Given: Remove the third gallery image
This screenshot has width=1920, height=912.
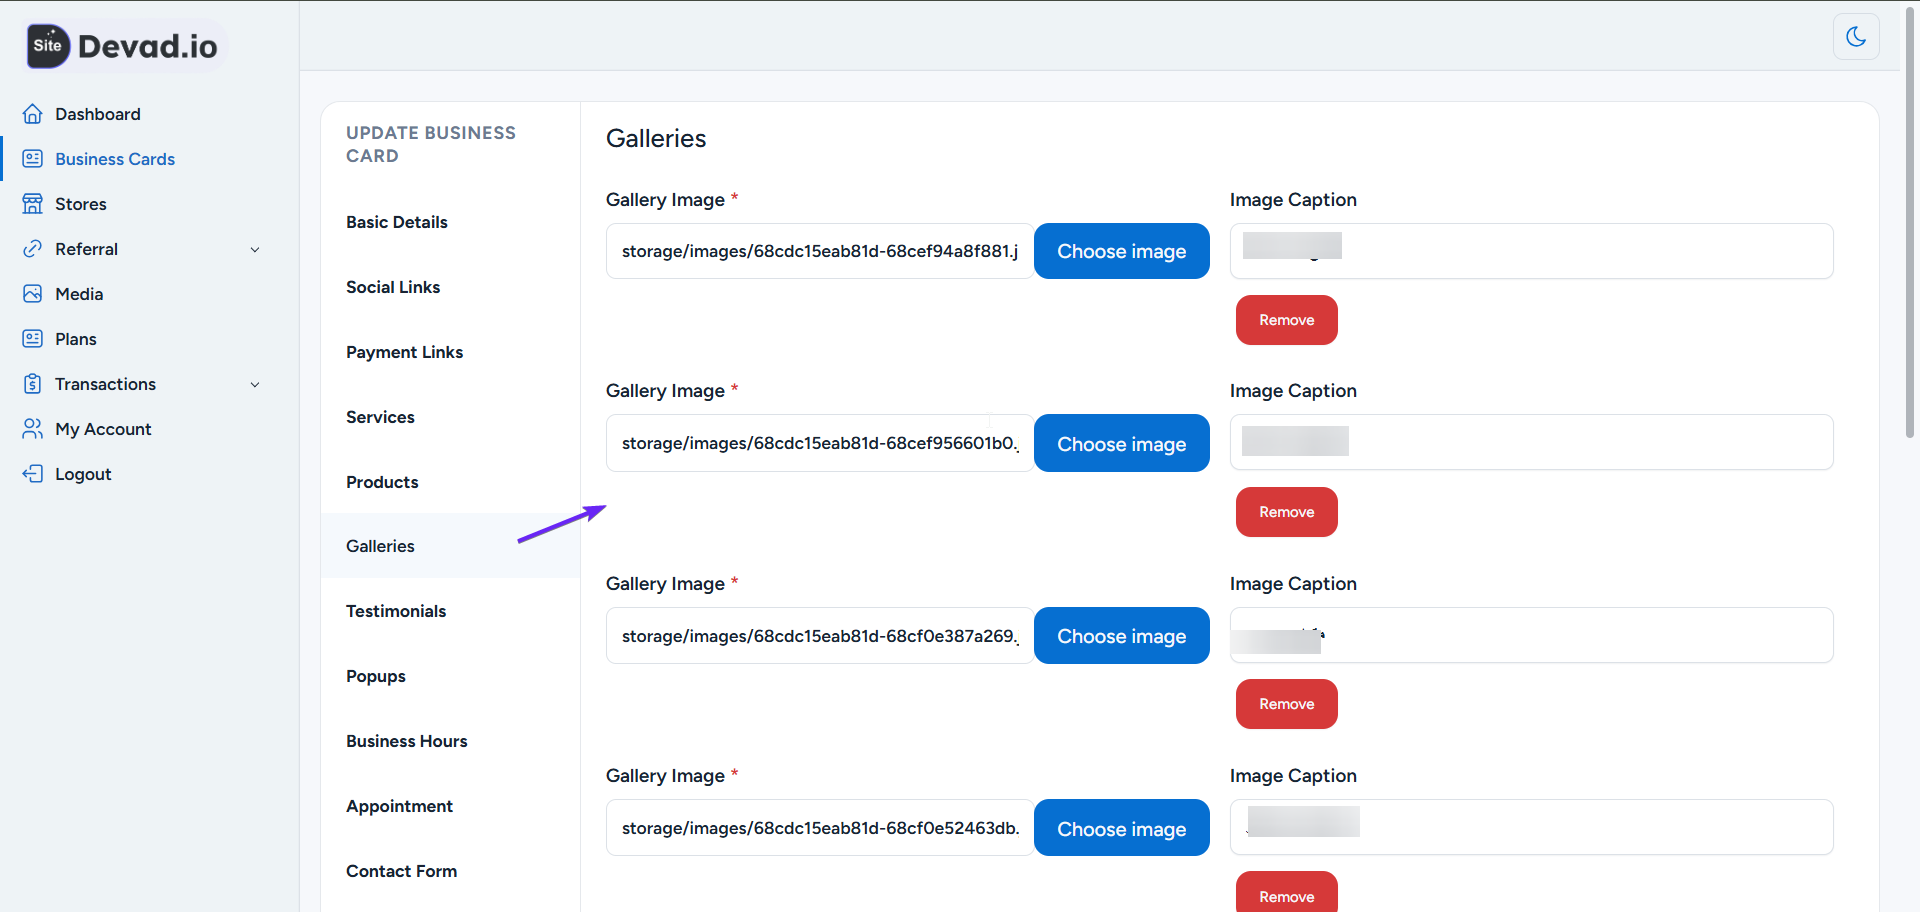Looking at the screenshot, I should (x=1286, y=704).
